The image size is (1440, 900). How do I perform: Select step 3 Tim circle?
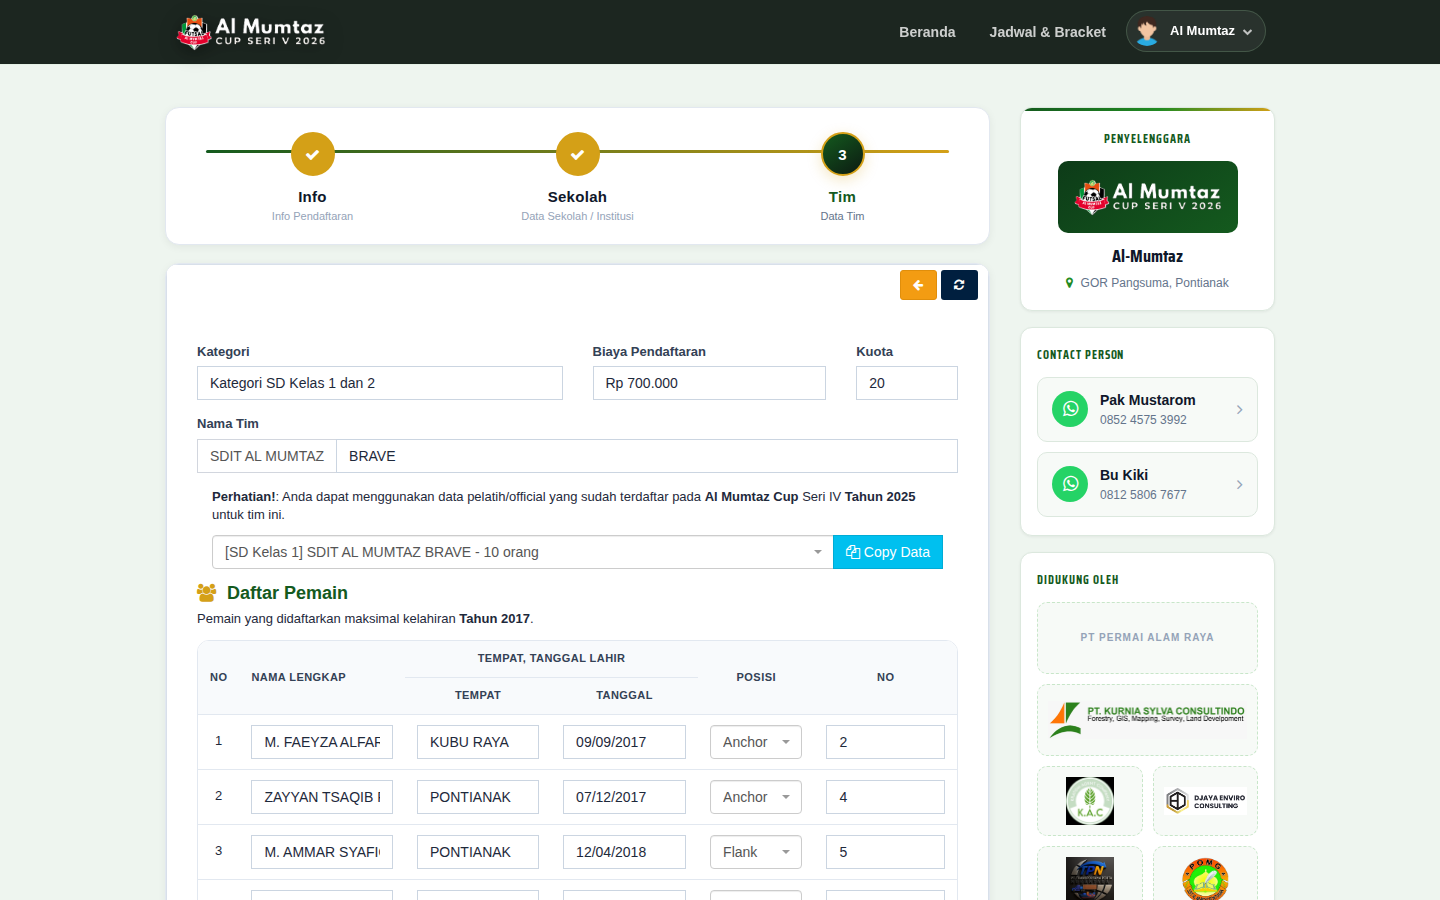coord(842,154)
